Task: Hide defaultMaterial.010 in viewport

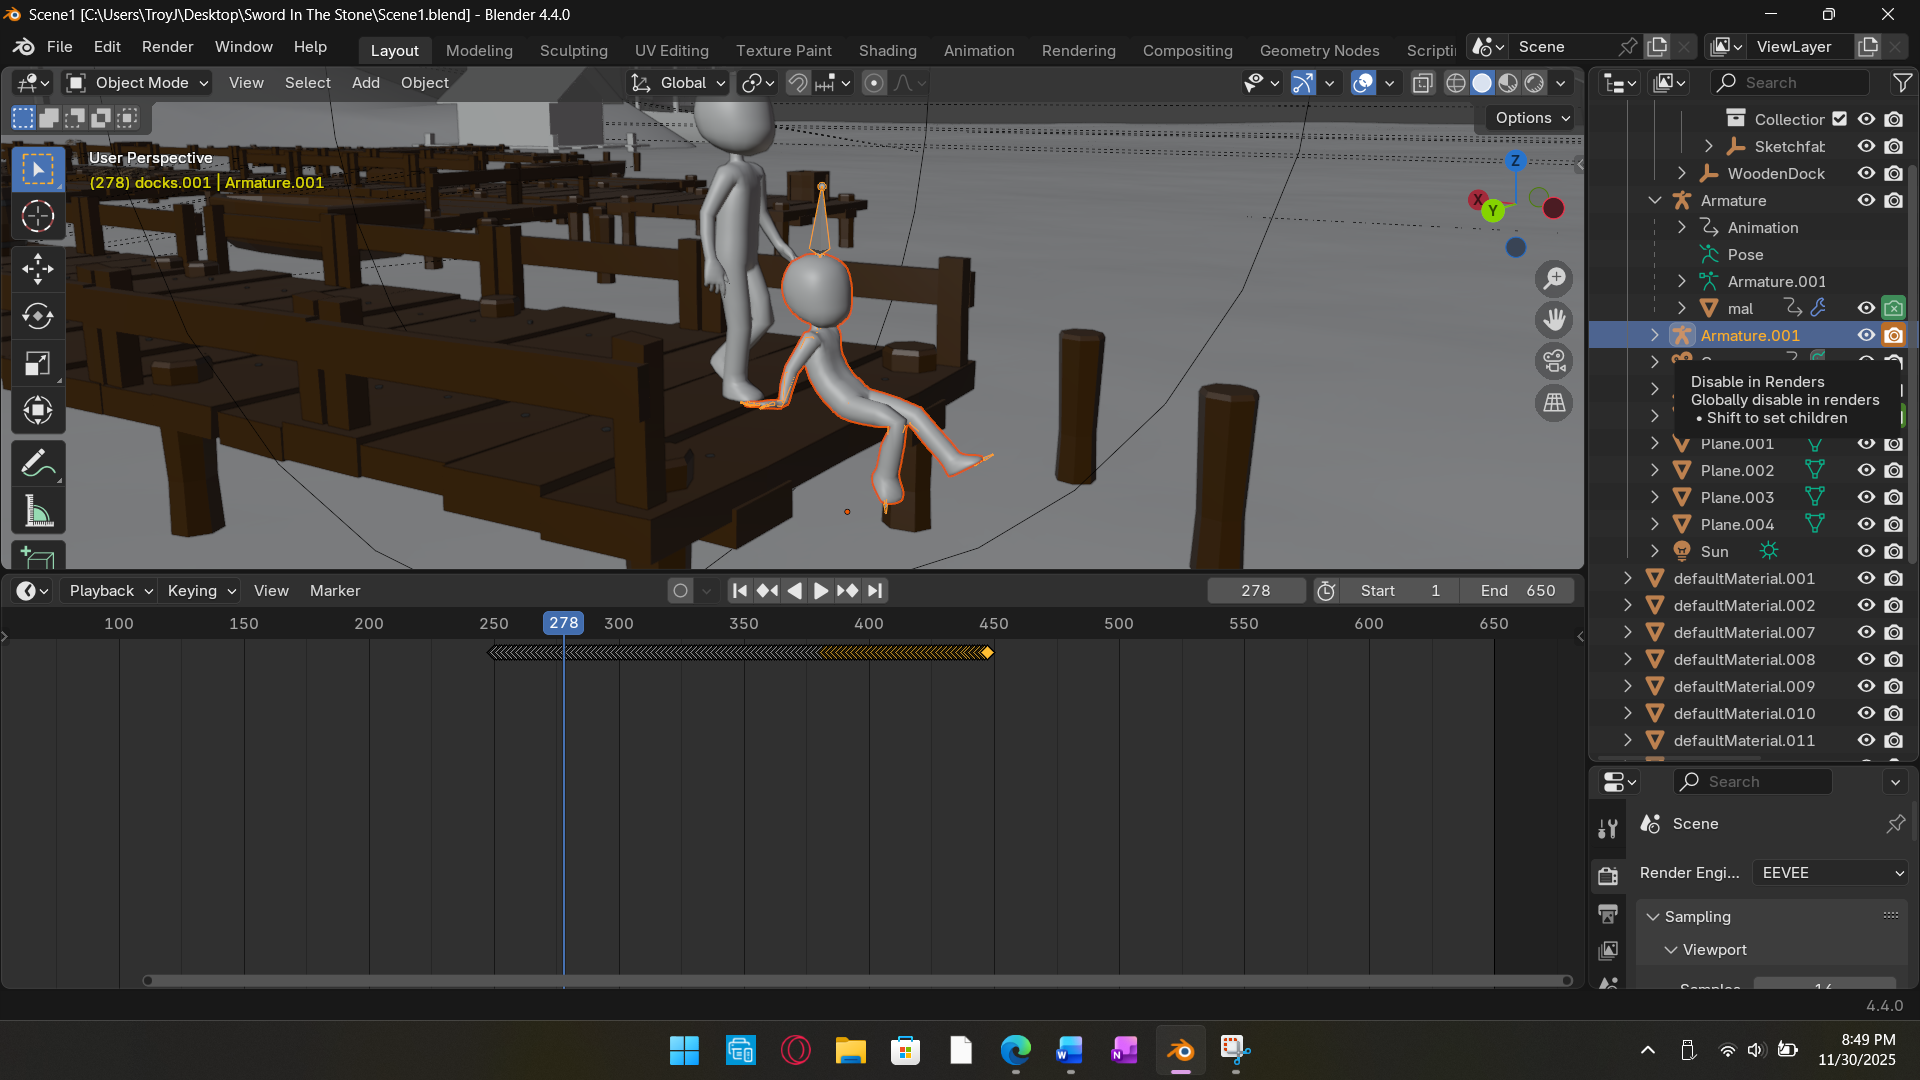Action: click(x=1866, y=713)
